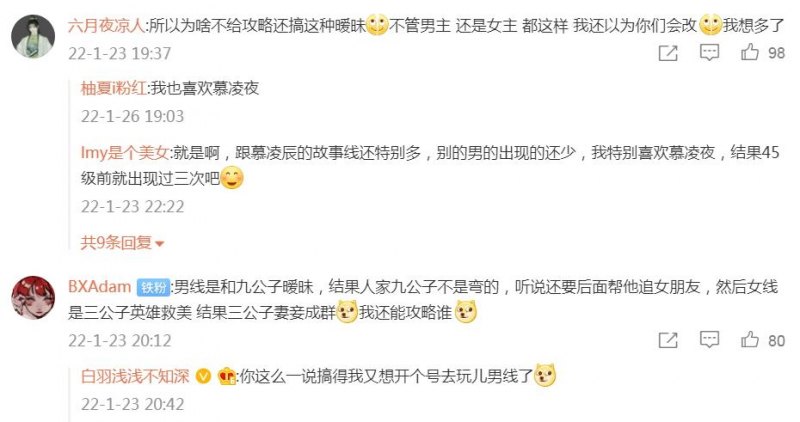Click the crown member icon beside 白羽浅浅不知深
The height and width of the screenshot is (422, 800).
(227, 377)
